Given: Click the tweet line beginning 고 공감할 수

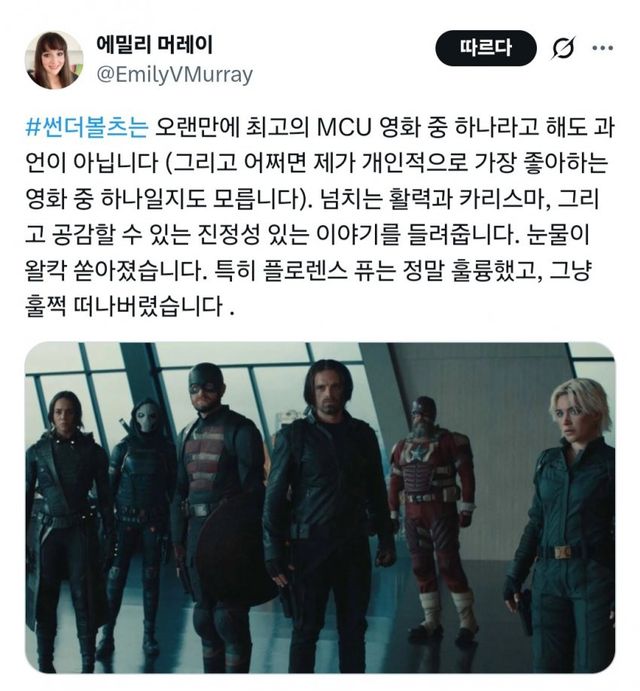Looking at the screenshot, I should pos(308,235).
